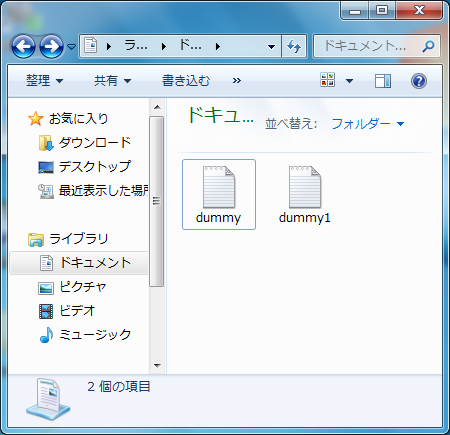Open the 並べ替え フォルダー dropdown
Screen dimensions: 450x435
[368, 124]
